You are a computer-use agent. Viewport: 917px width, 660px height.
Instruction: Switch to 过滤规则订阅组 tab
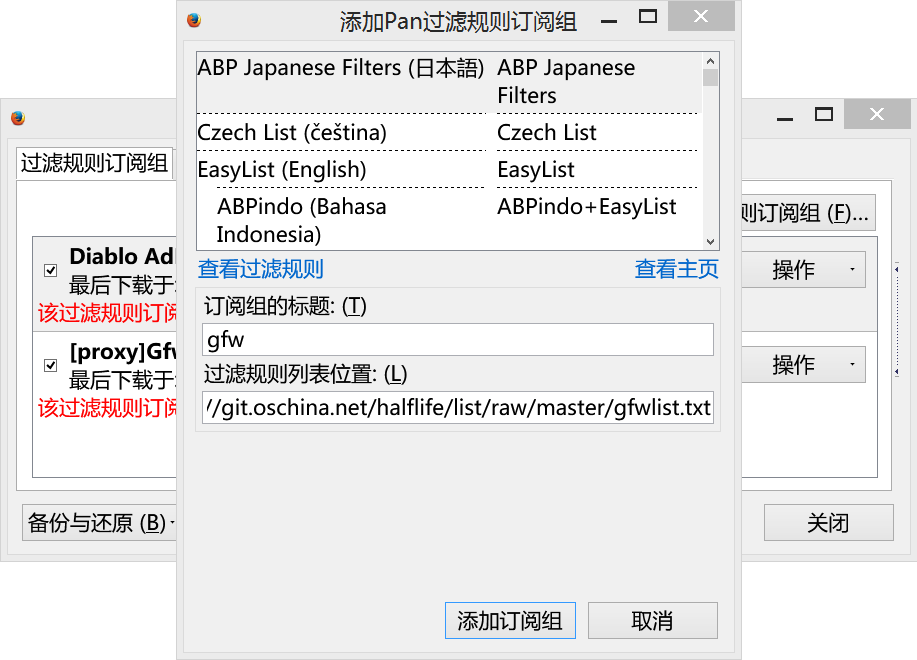[x=95, y=163]
